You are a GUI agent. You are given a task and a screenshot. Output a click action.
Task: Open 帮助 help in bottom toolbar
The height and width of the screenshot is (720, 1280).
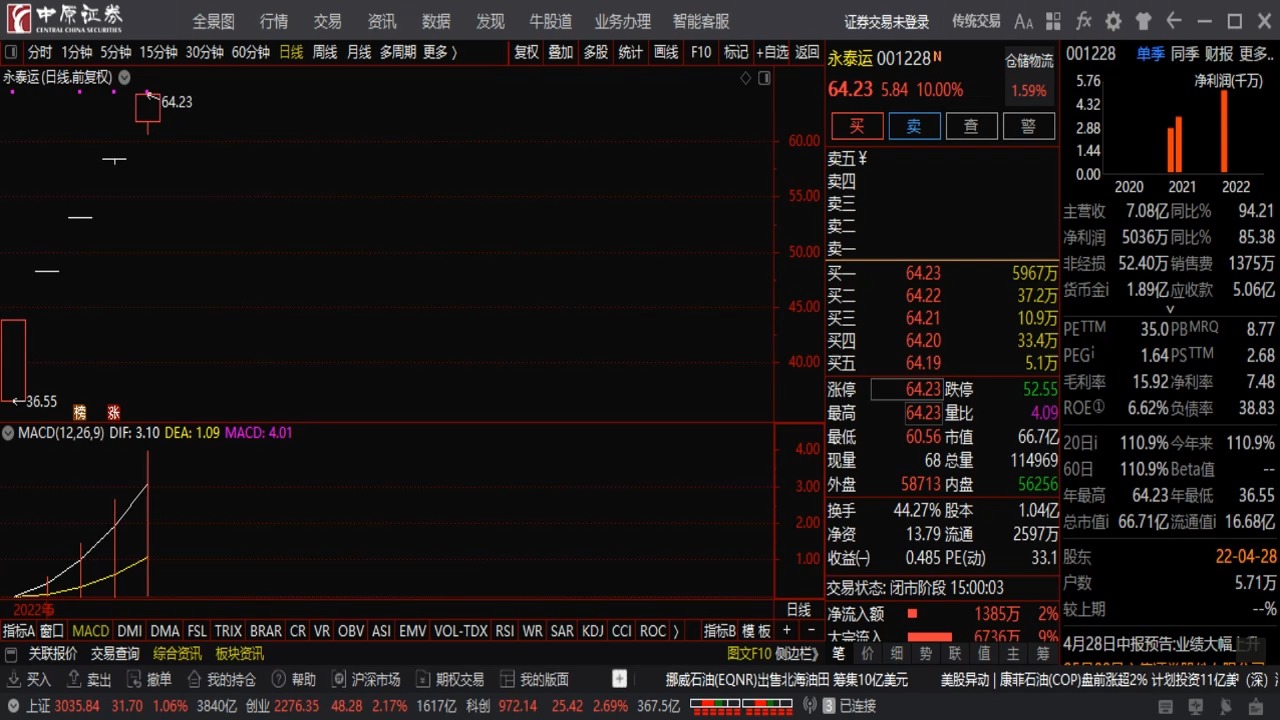pyautogui.click(x=294, y=679)
